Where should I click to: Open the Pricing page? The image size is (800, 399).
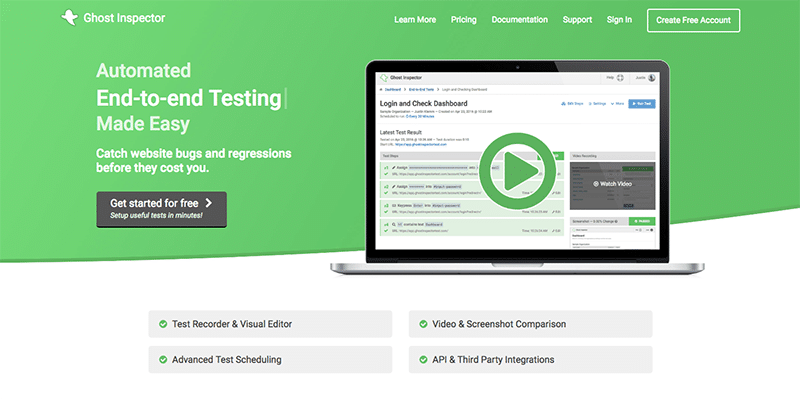pyautogui.click(x=463, y=20)
